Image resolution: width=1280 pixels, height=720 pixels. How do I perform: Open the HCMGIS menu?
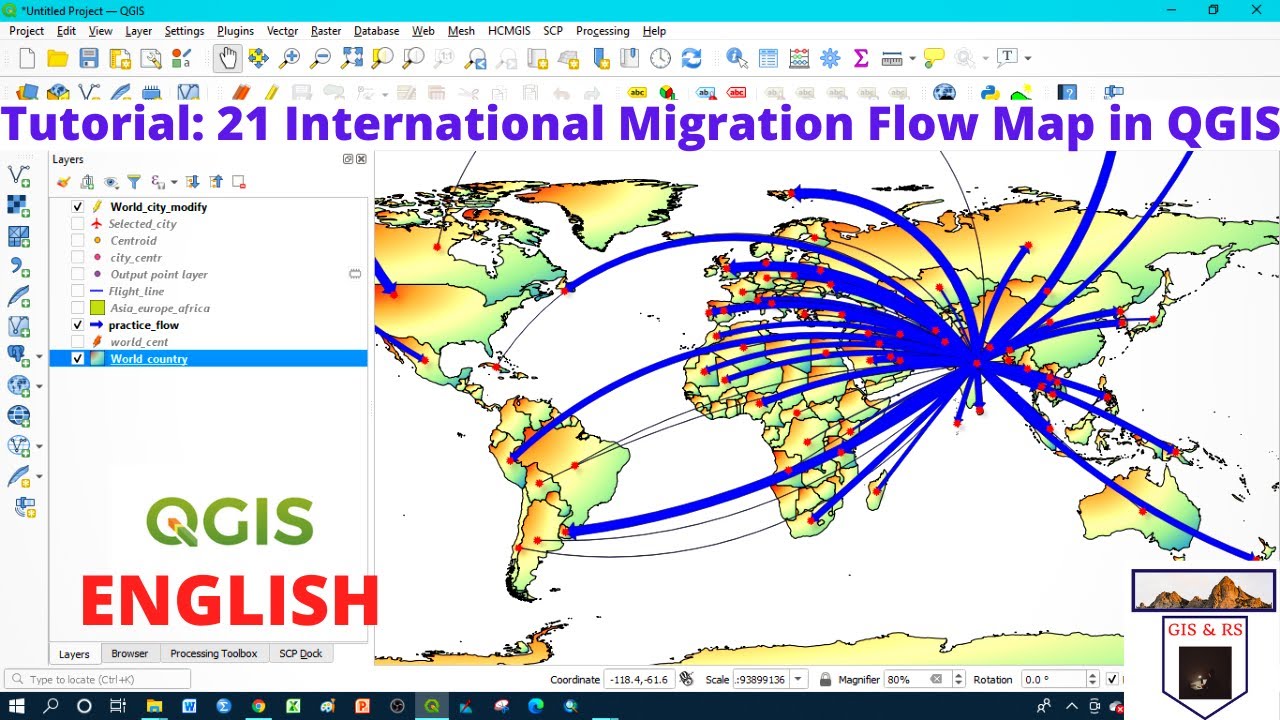(509, 31)
